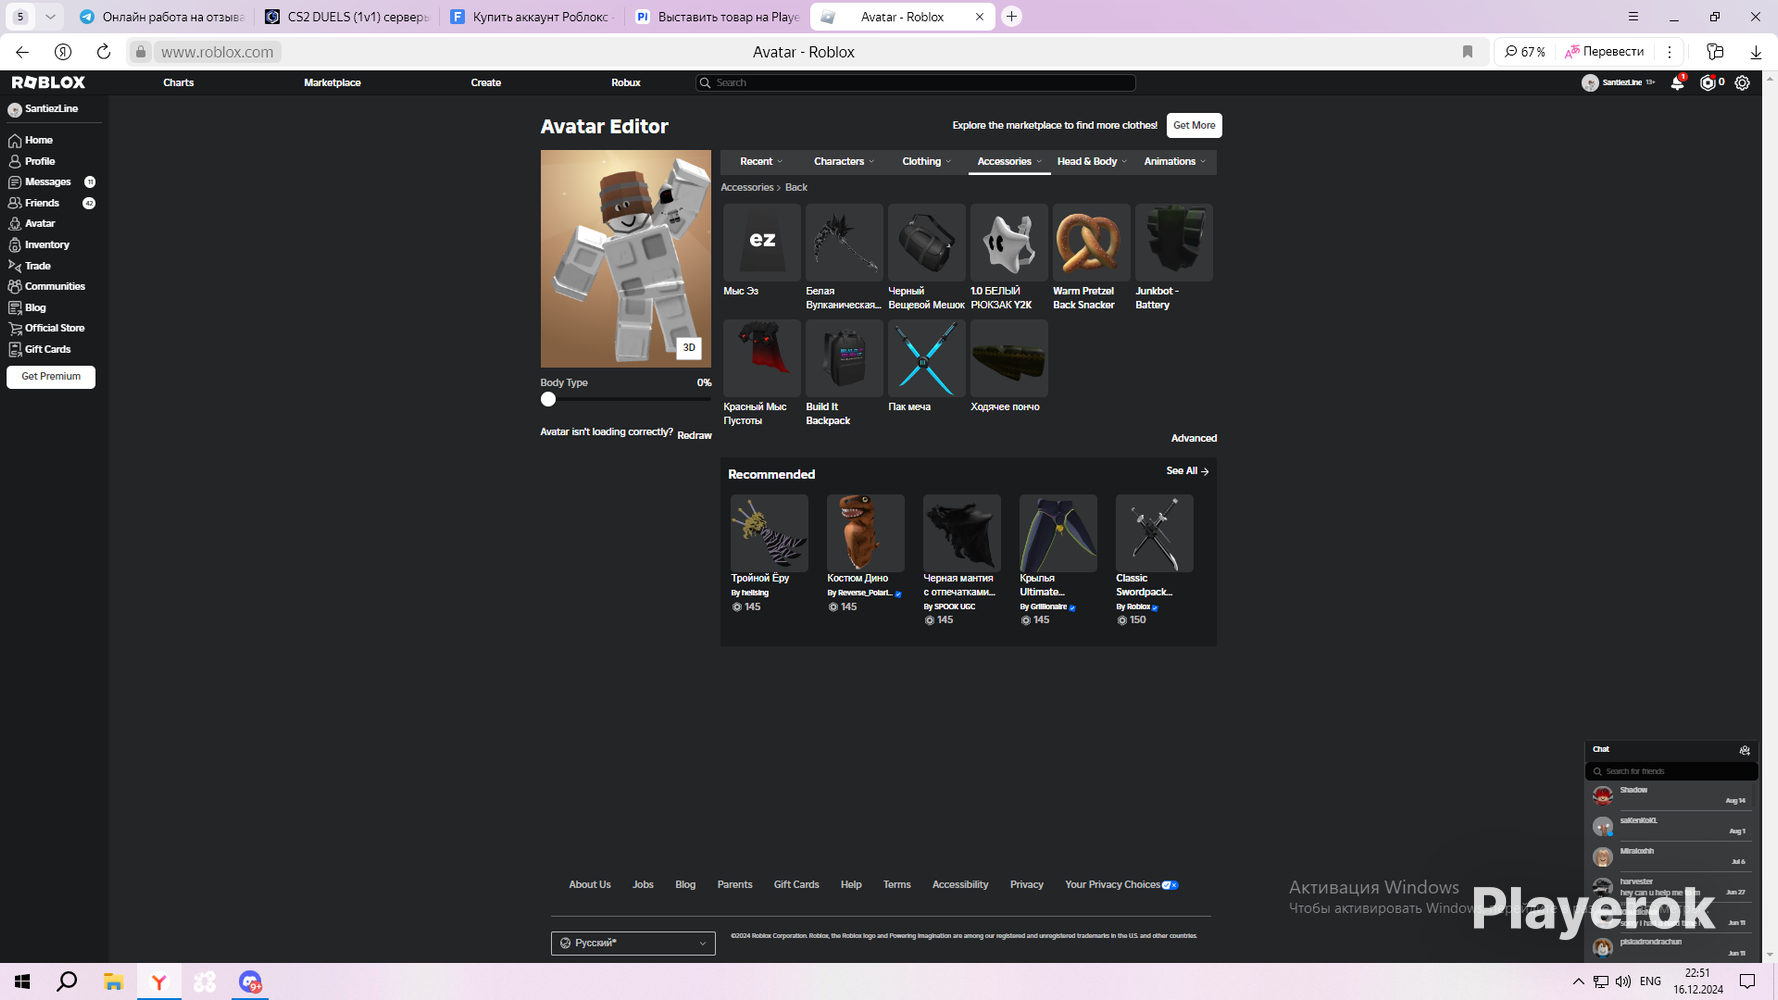Switch to the Купить аккаунт Роблокс tab
Screen dimensions: 1778x1000
[x=531, y=17]
